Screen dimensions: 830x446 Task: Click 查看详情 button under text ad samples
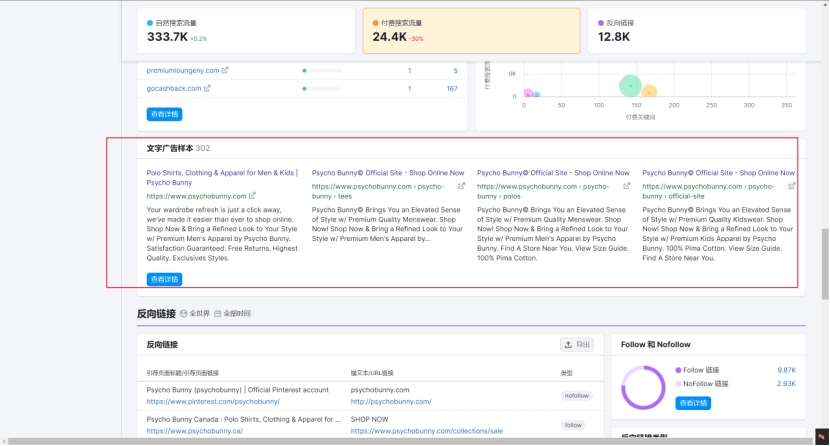click(x=164, y=279)
